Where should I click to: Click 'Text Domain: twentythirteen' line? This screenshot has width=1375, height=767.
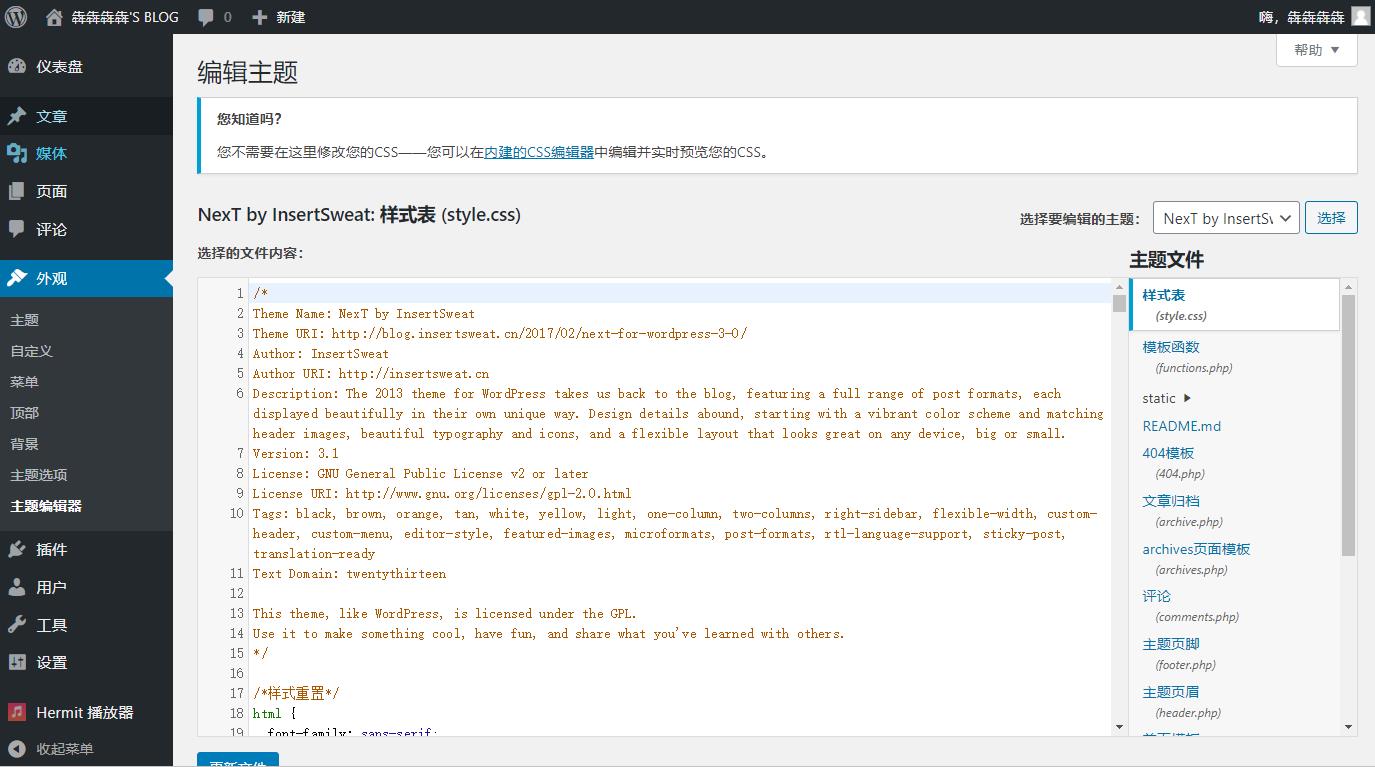[350, 573]
